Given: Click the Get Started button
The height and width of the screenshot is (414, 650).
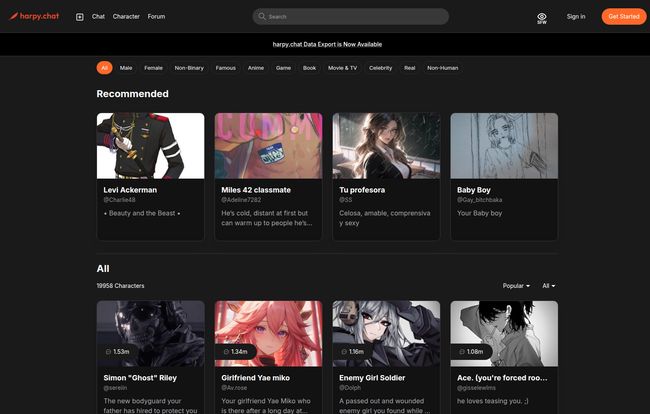Looking at the screenshot, I should click(624, 17).
